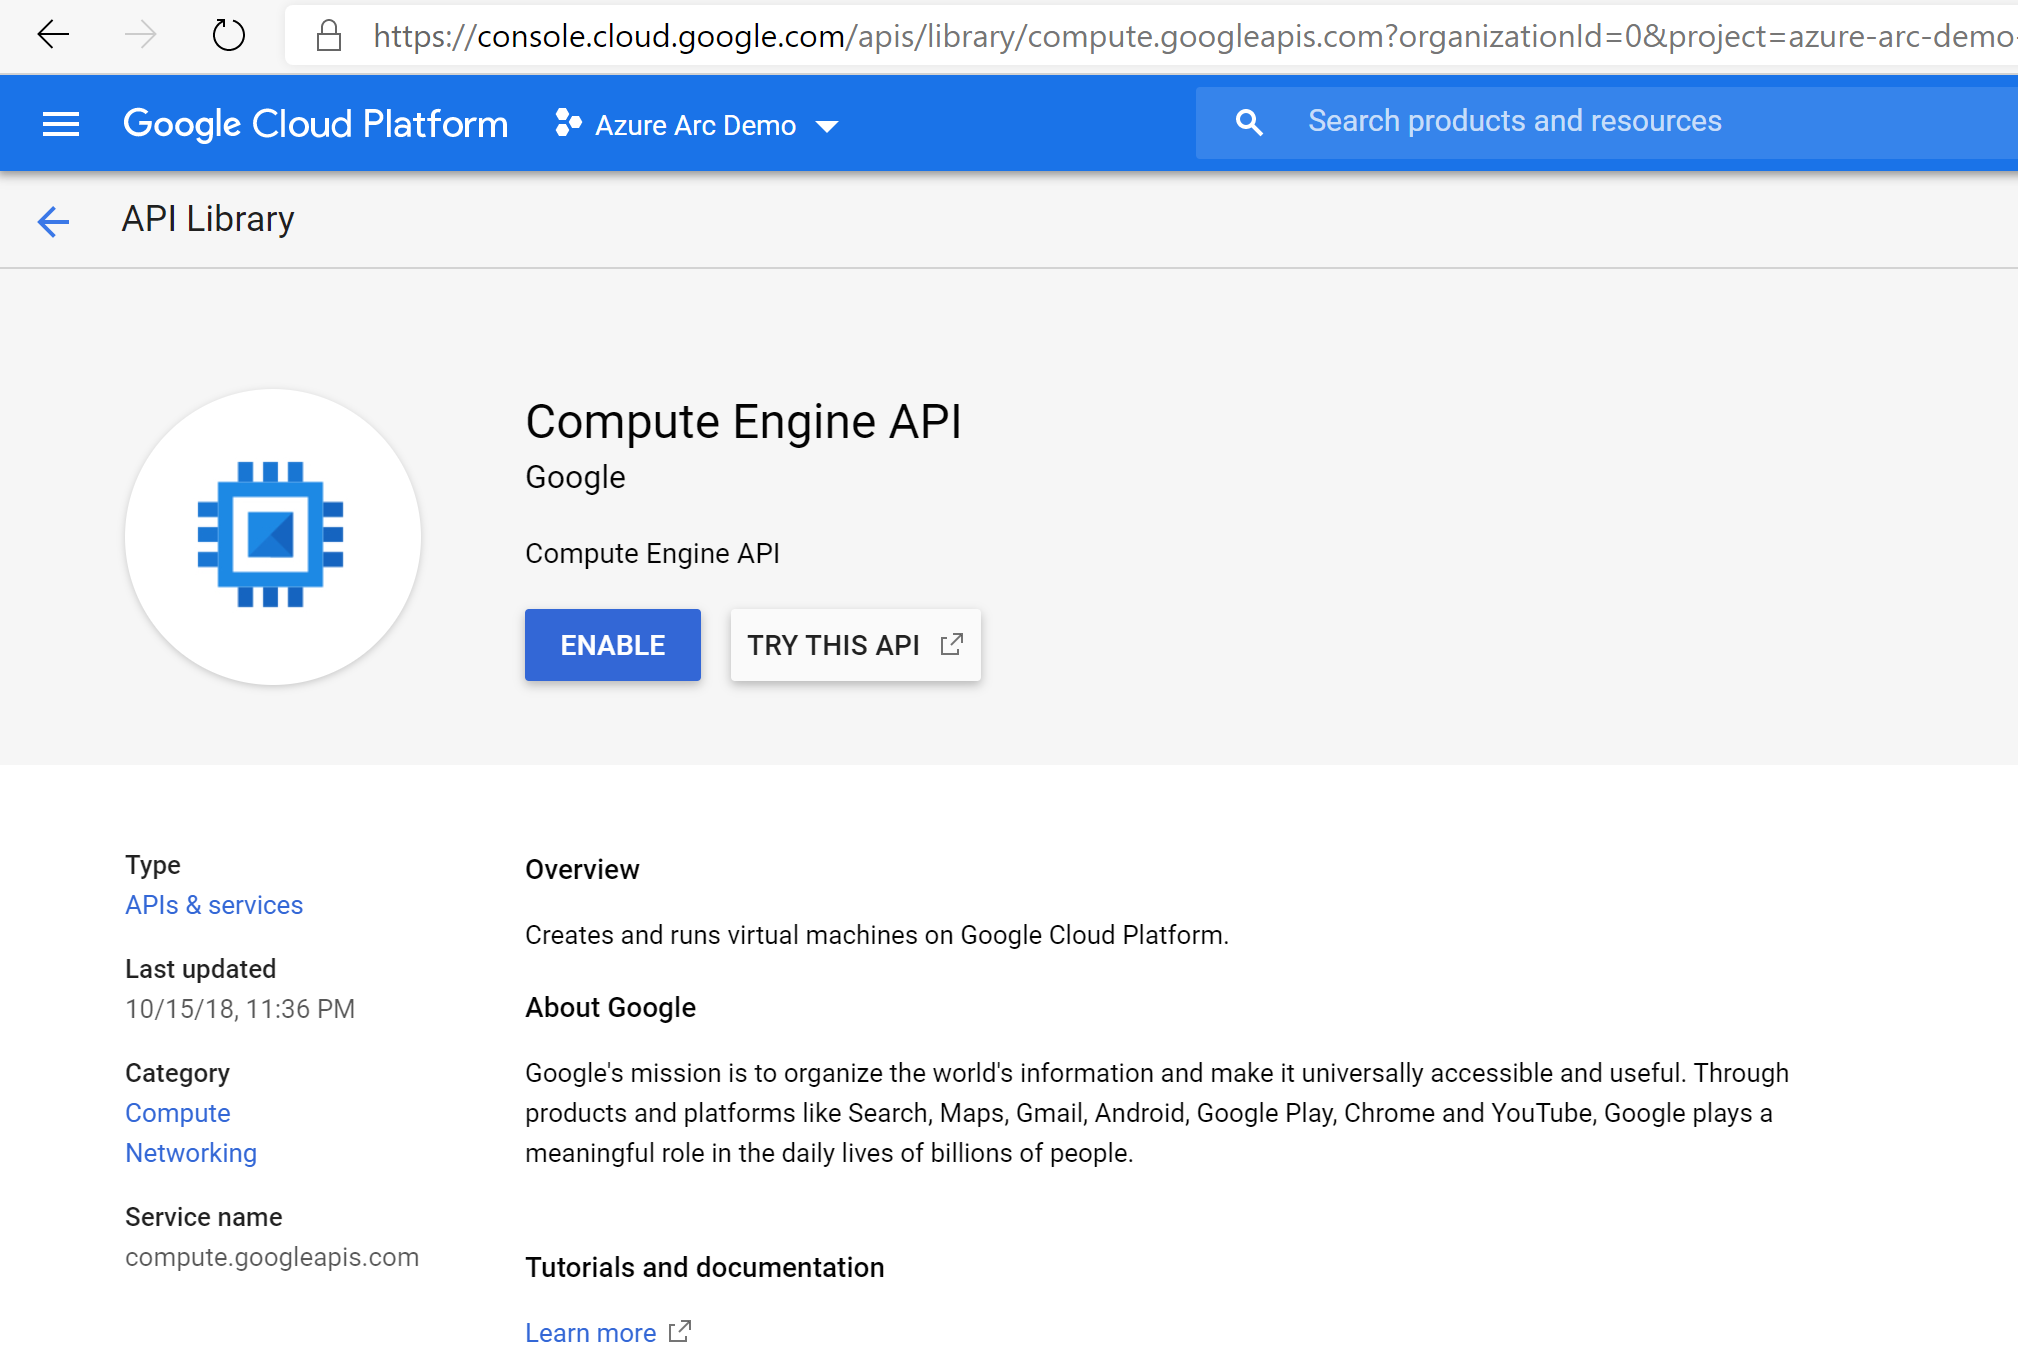Expand the Azure Arc Demo project dropdown

(x=695, y=126)
